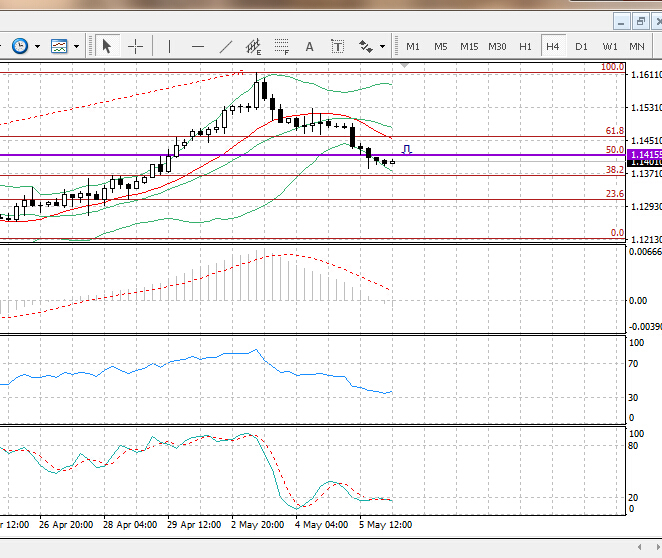This screenshot has width=662, height=558.
Task: Switch to D1 daily timeframe
Action: click(x=581, y=46)
